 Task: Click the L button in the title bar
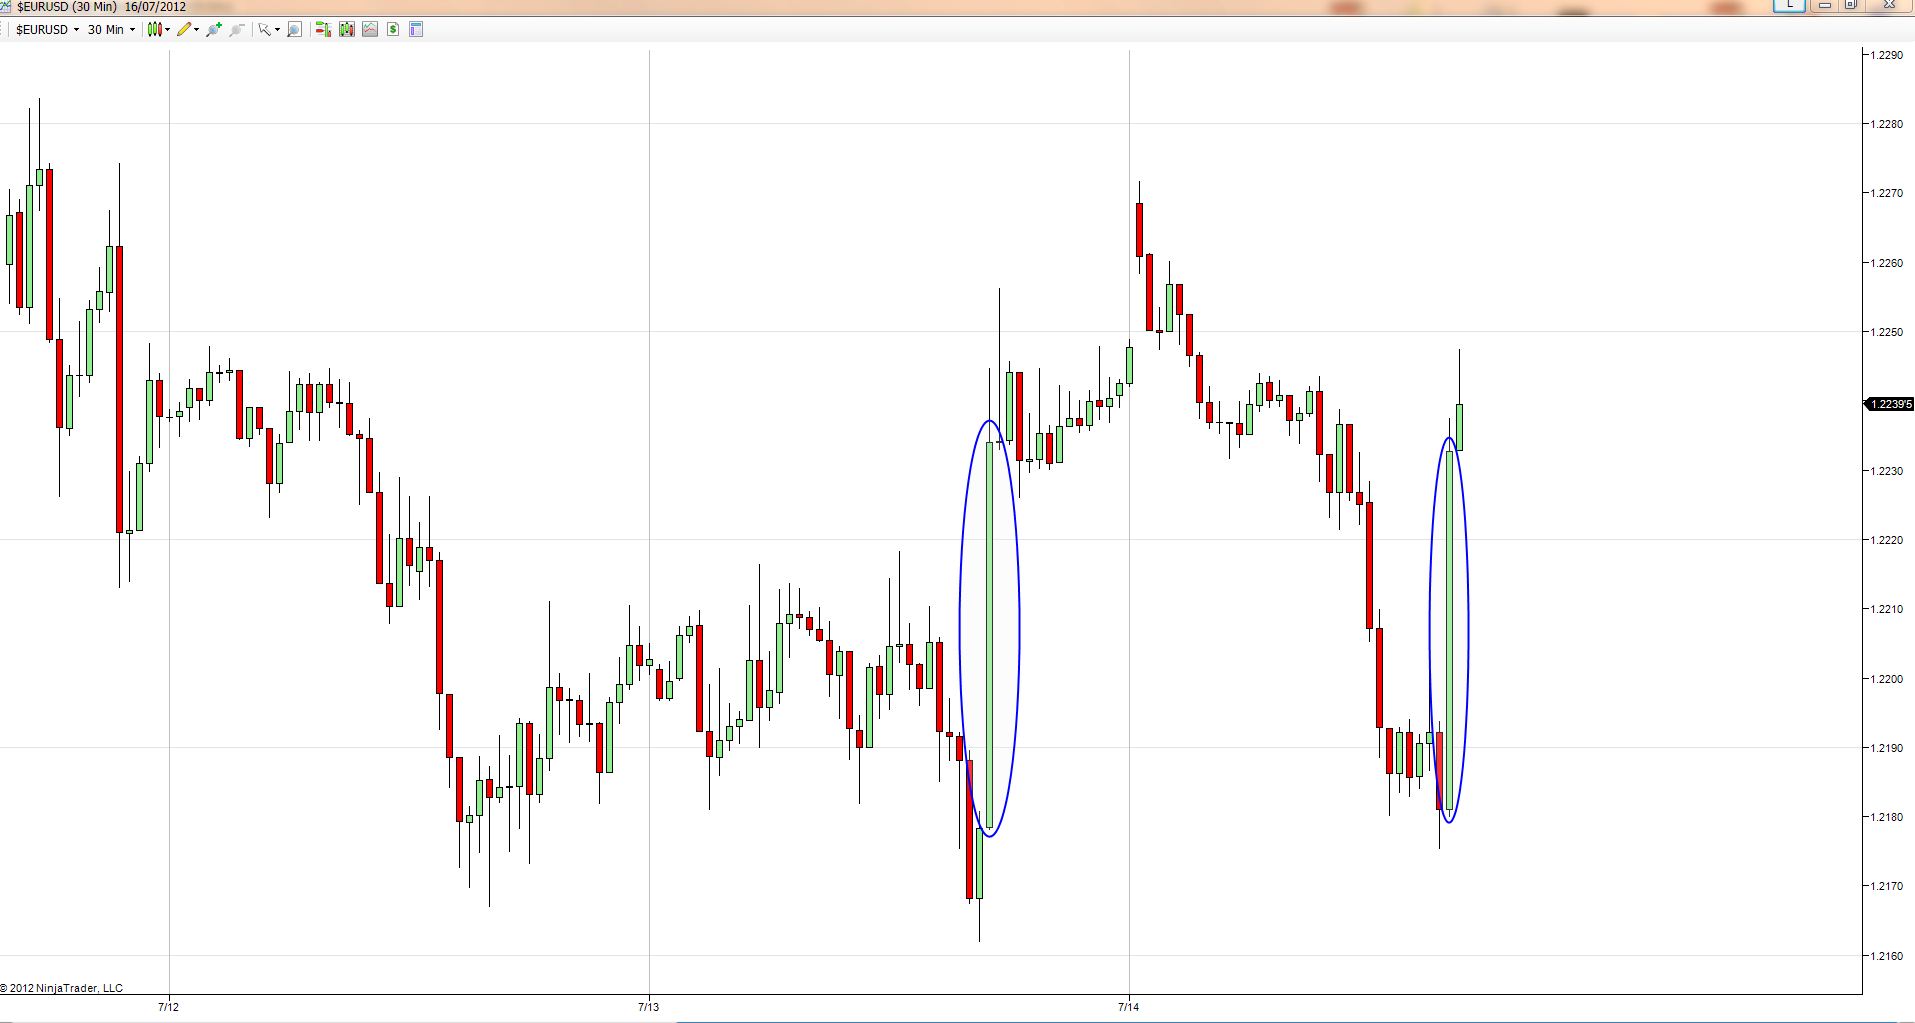click(1789, 5)
